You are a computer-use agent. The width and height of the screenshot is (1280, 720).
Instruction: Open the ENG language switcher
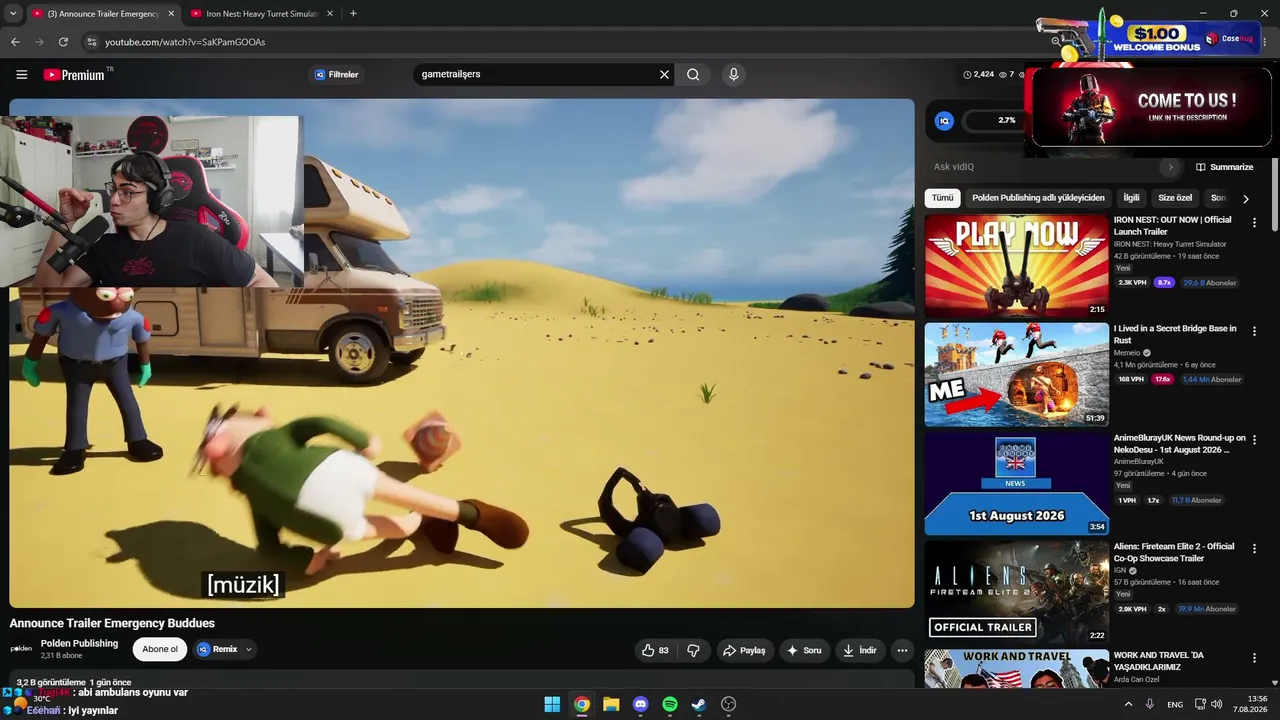1175,704
